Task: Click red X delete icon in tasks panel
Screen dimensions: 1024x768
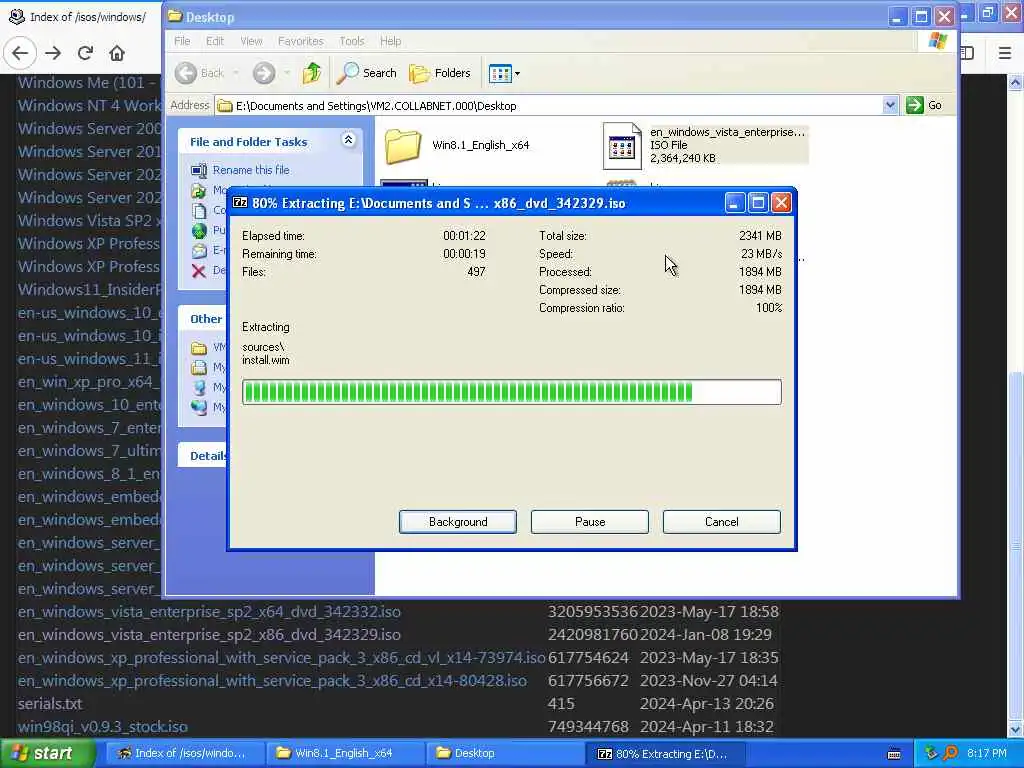Action: 199,270
